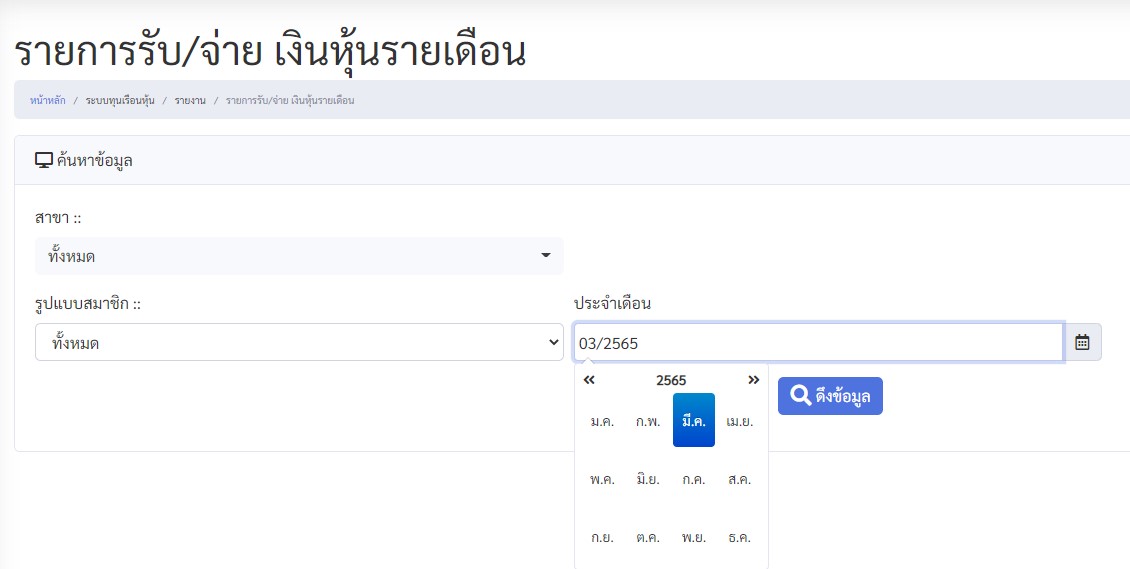The width and height of the screenshot is (1130, 569).
Task: Click the ประจำเดือน input field
Action: point(817,342)
